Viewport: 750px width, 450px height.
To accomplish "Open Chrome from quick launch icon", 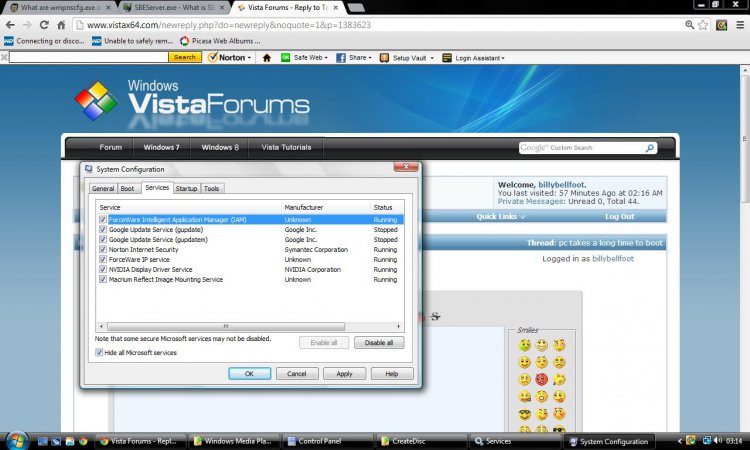I will (x=83, y=441).
